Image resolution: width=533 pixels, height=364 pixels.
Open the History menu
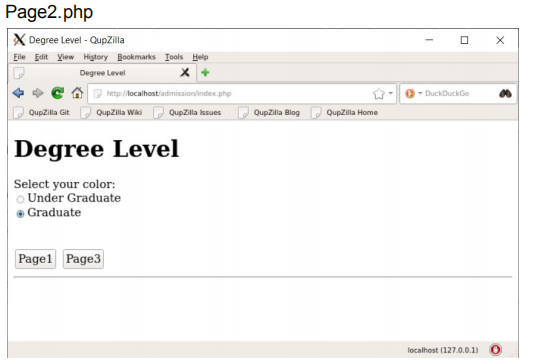pos(96,57)
